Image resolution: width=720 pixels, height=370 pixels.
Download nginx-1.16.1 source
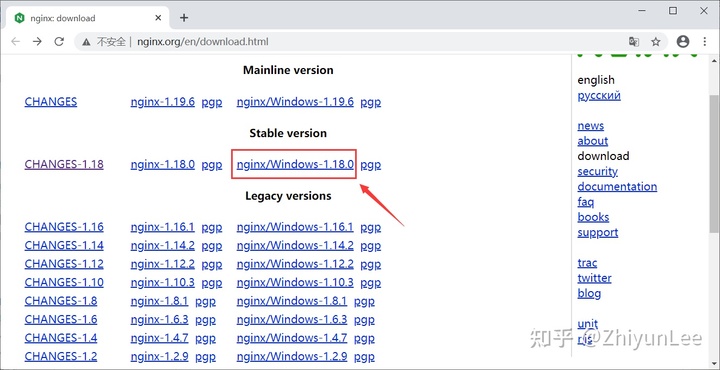point(163,227)
